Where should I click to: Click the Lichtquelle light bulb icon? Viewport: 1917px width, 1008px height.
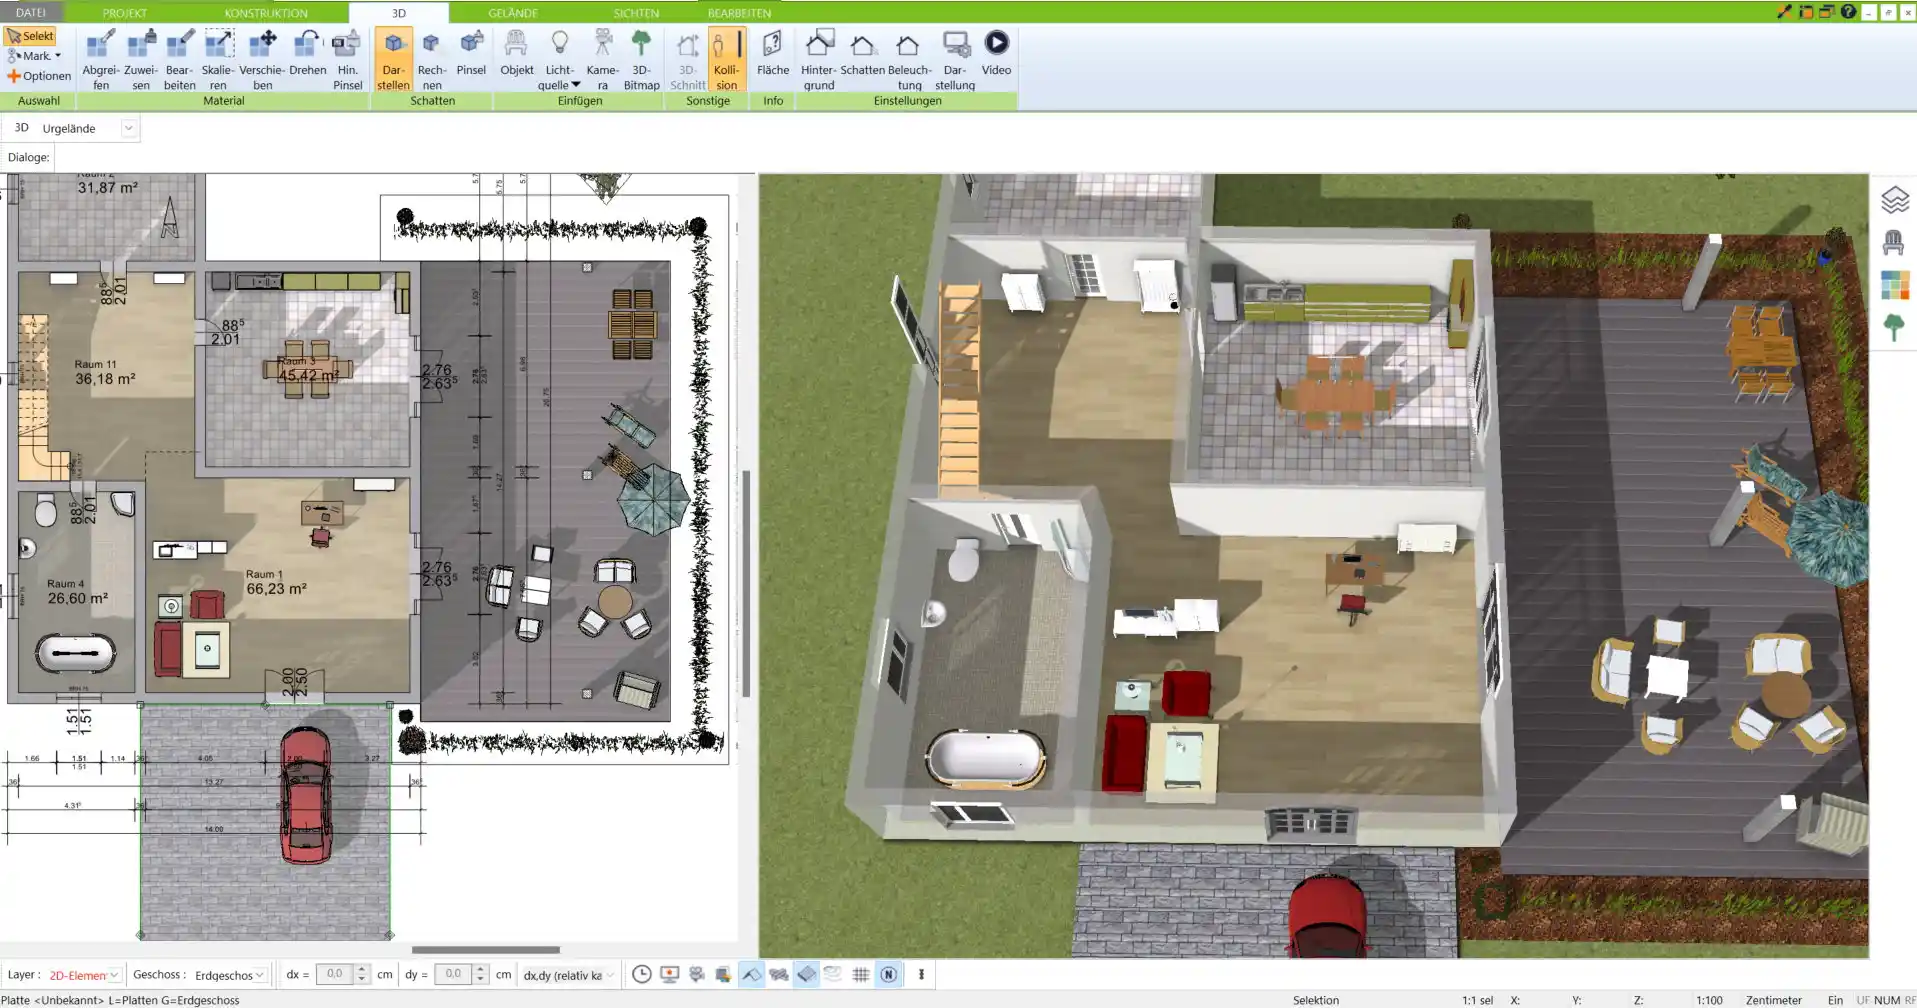point(560,43)
